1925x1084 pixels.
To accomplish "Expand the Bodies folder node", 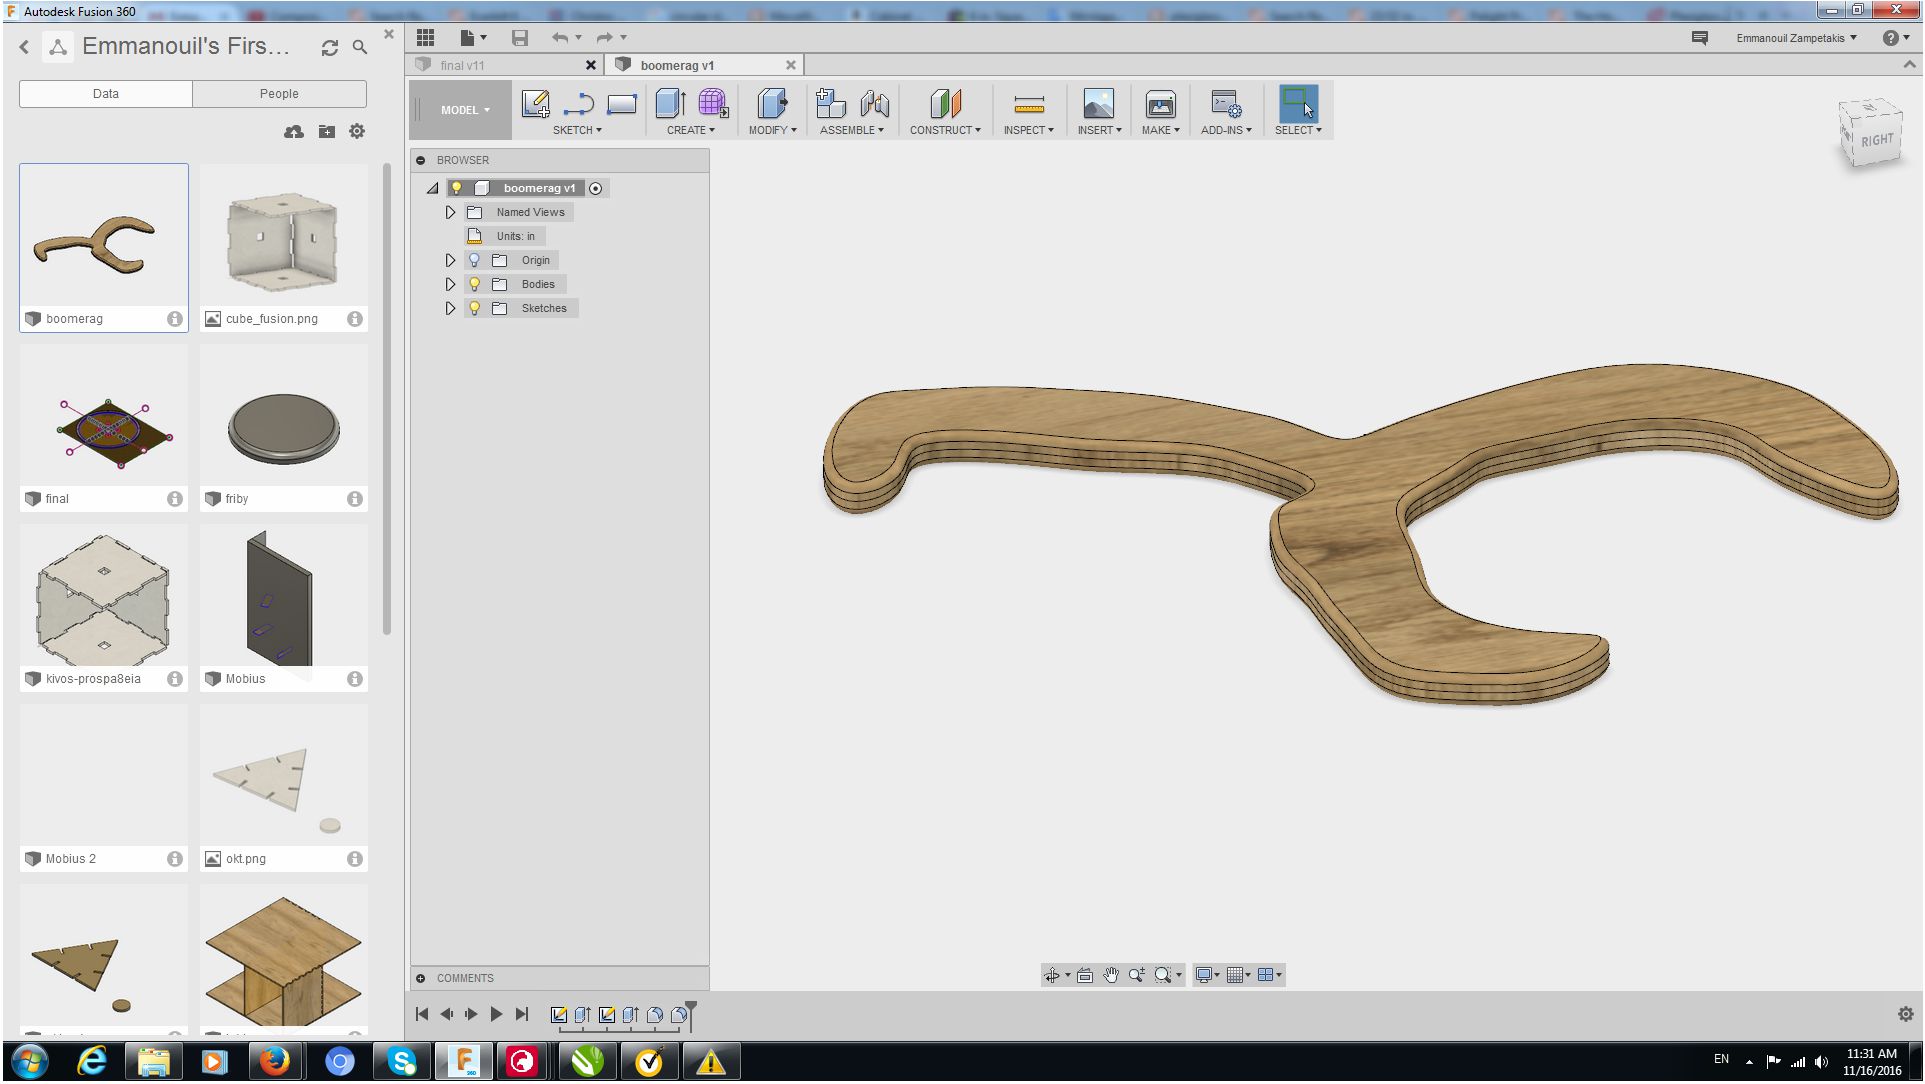I will click(x=450, y=284).
